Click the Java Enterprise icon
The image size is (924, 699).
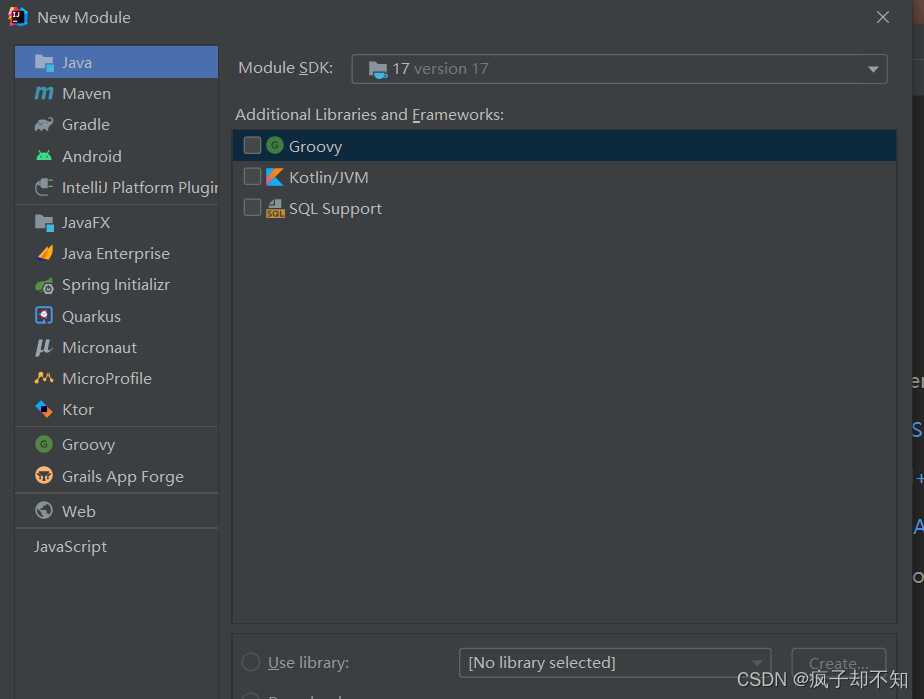click(45, 253)
